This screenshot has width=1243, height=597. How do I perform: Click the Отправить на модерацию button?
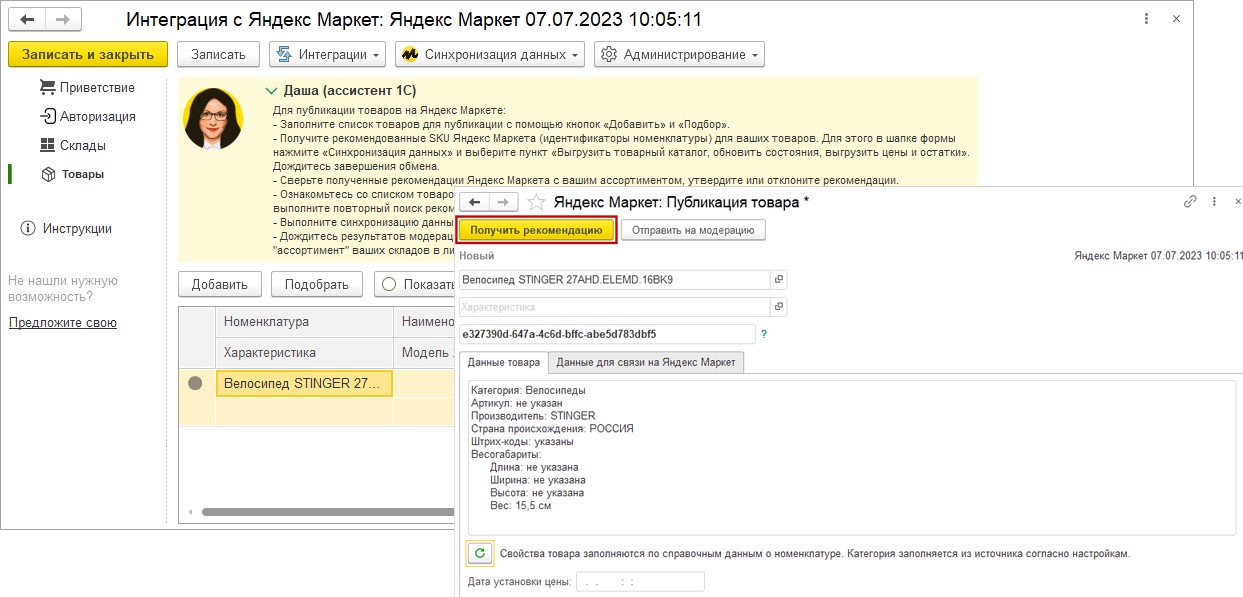pos(693,230)
